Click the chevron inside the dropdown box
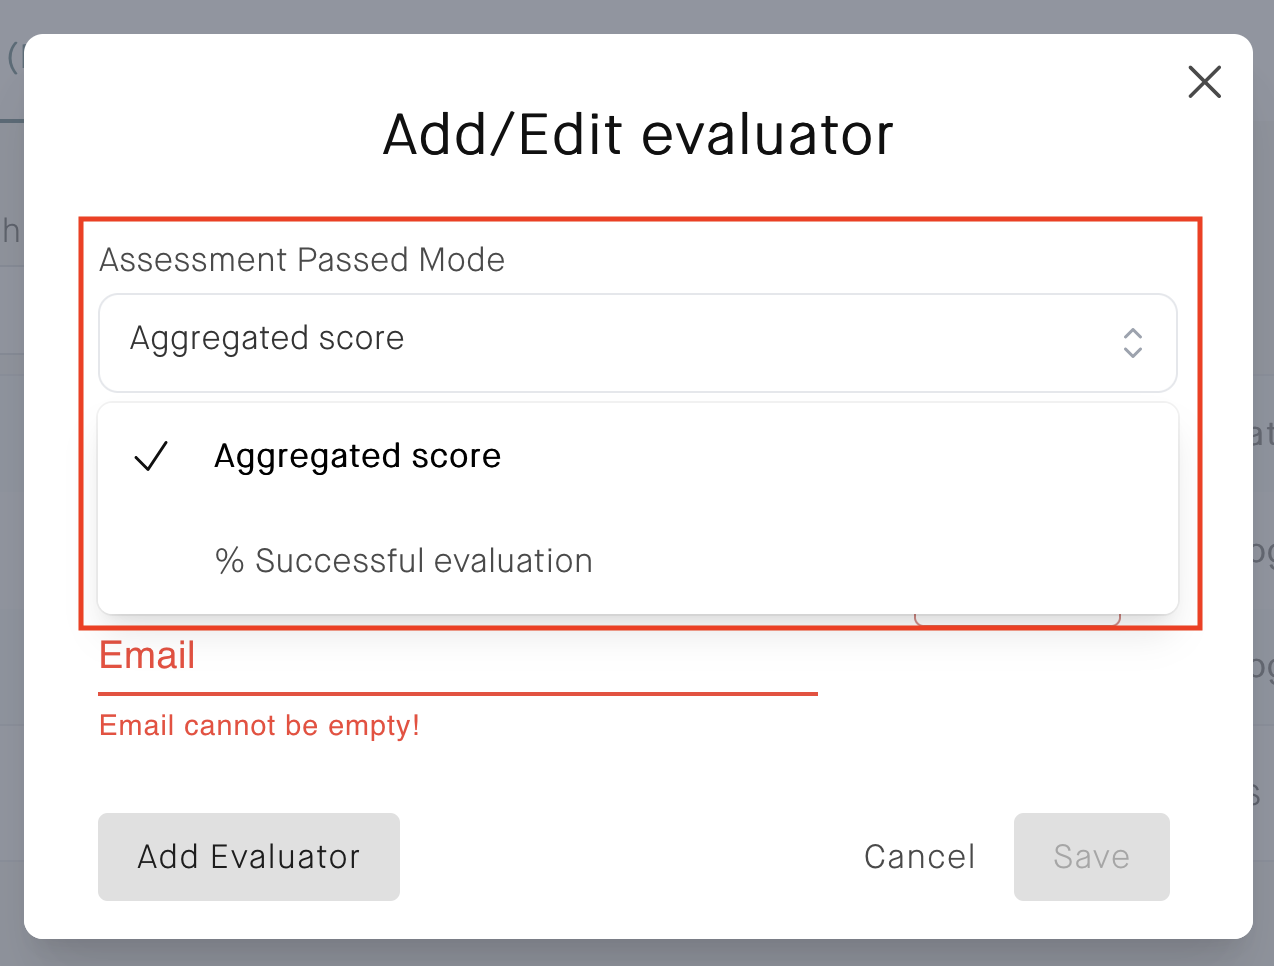Image resolution: width=1274 pixels, height=966 pixels. [x=1133, y=343]
